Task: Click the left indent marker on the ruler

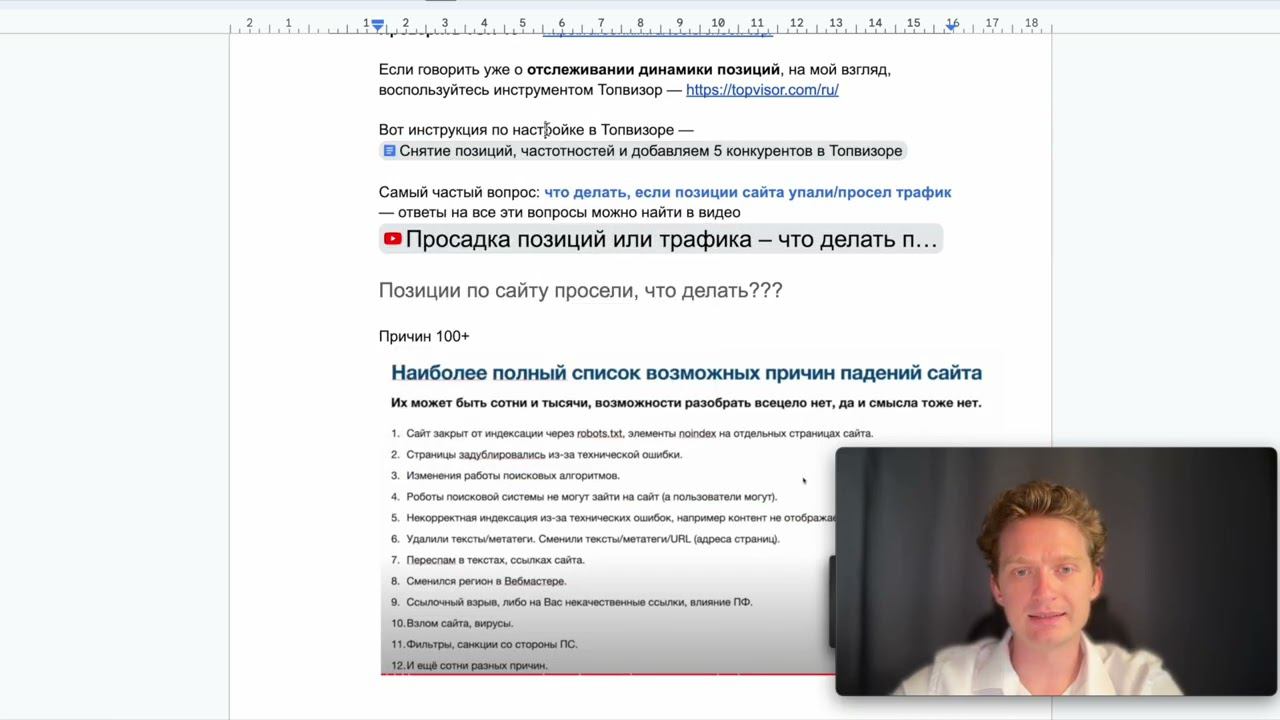Action: [x=378, y=25]
